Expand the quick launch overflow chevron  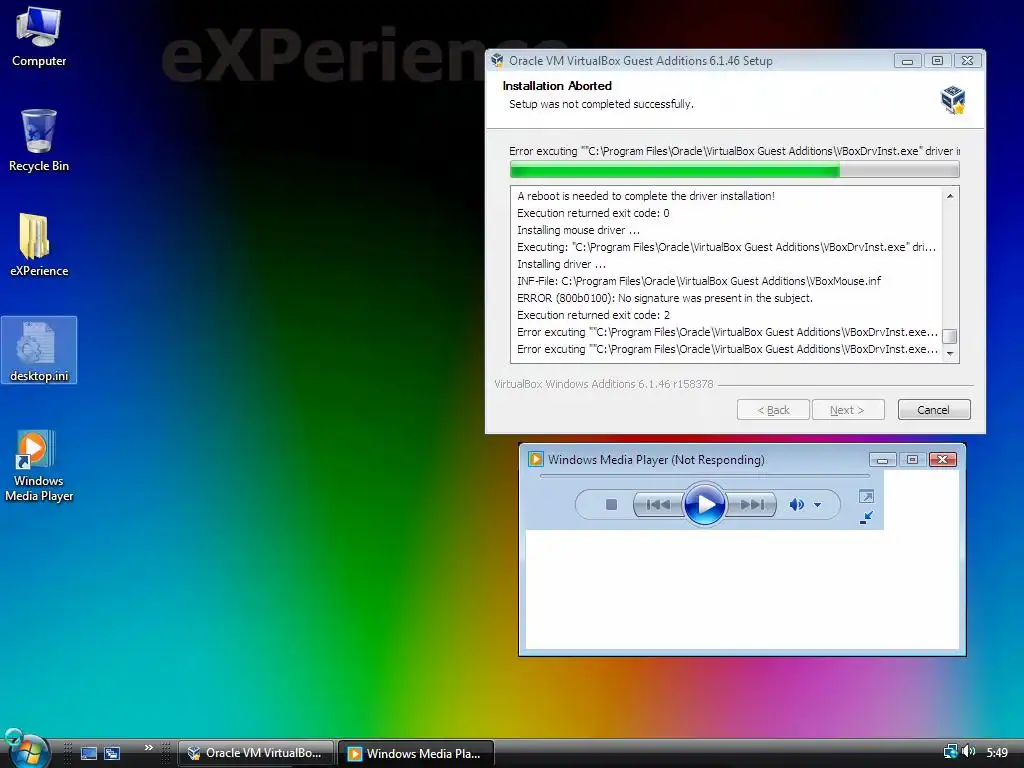point(148,748)
